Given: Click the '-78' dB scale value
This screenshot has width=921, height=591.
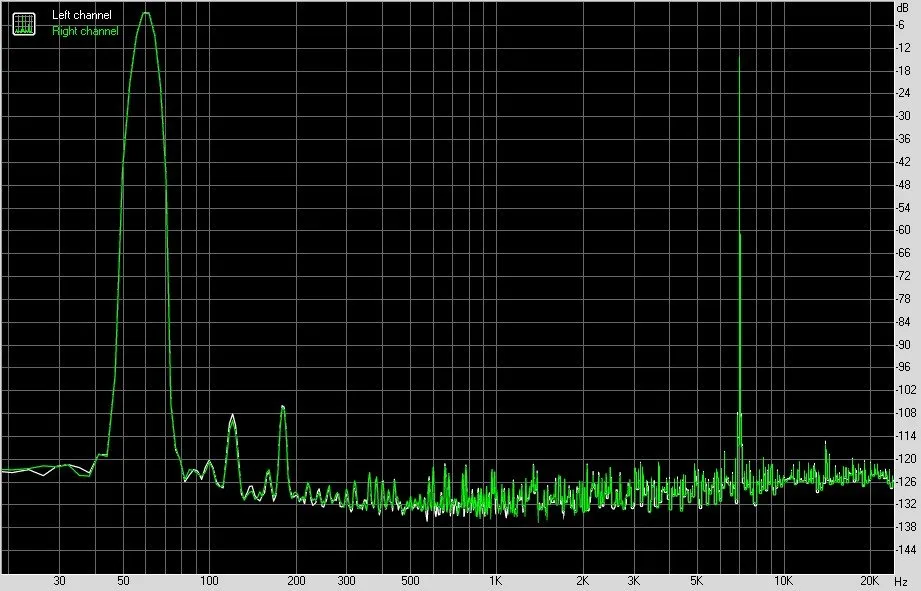Looking at the screenshot, I should [903, 298].
